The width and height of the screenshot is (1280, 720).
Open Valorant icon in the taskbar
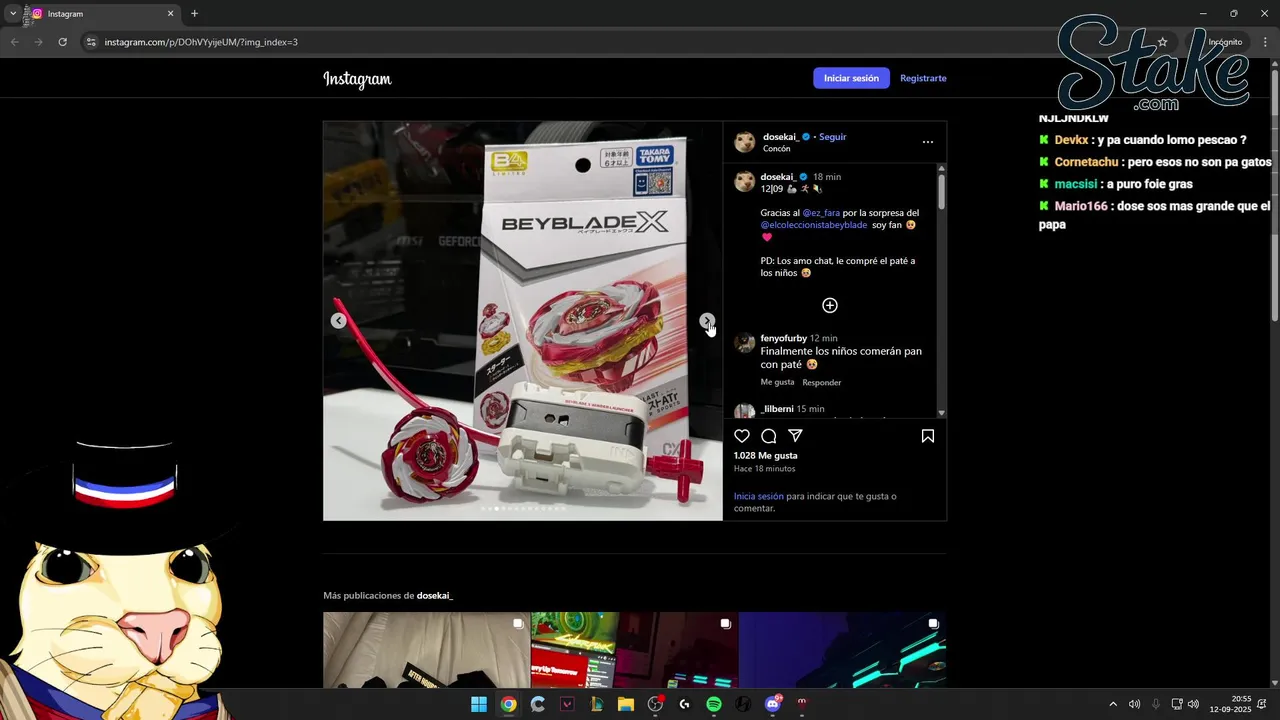tap(567, 704)
